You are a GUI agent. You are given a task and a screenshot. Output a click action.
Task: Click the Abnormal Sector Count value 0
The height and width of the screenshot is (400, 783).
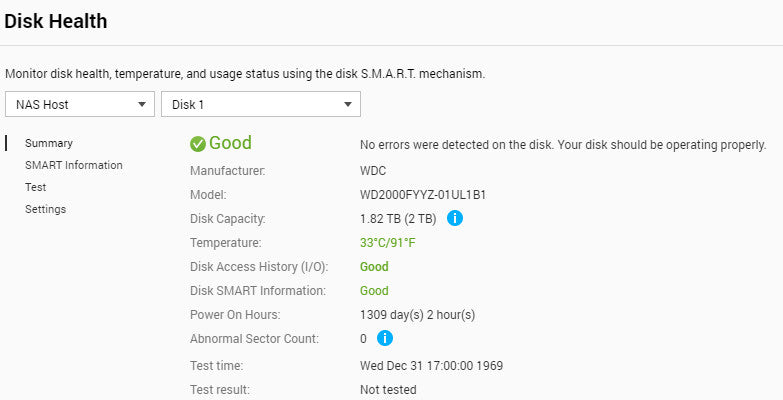pyautogui.click(x=363, y=339)
